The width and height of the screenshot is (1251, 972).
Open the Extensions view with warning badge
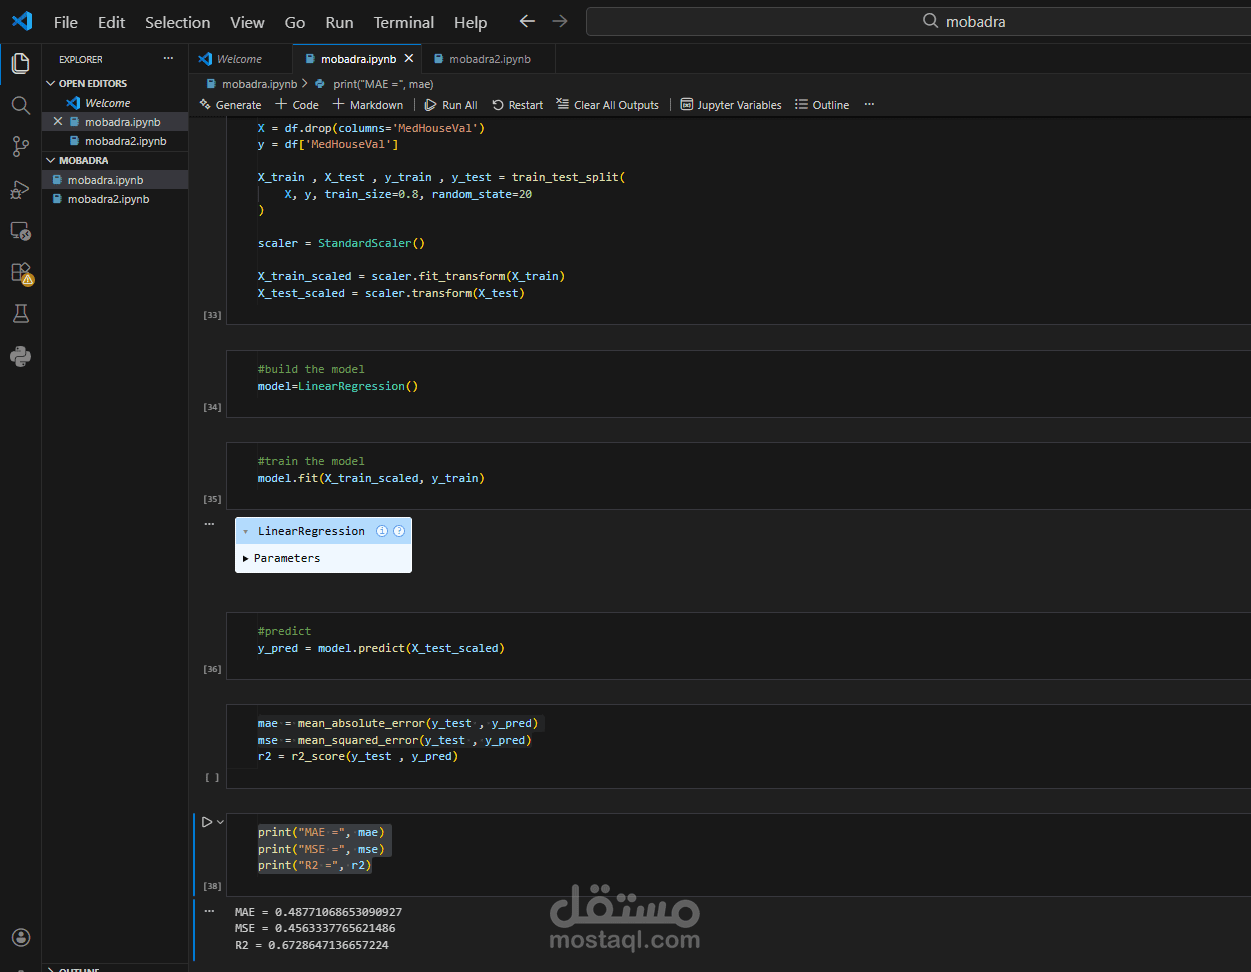pyautogui.click(x=20, y=273)
